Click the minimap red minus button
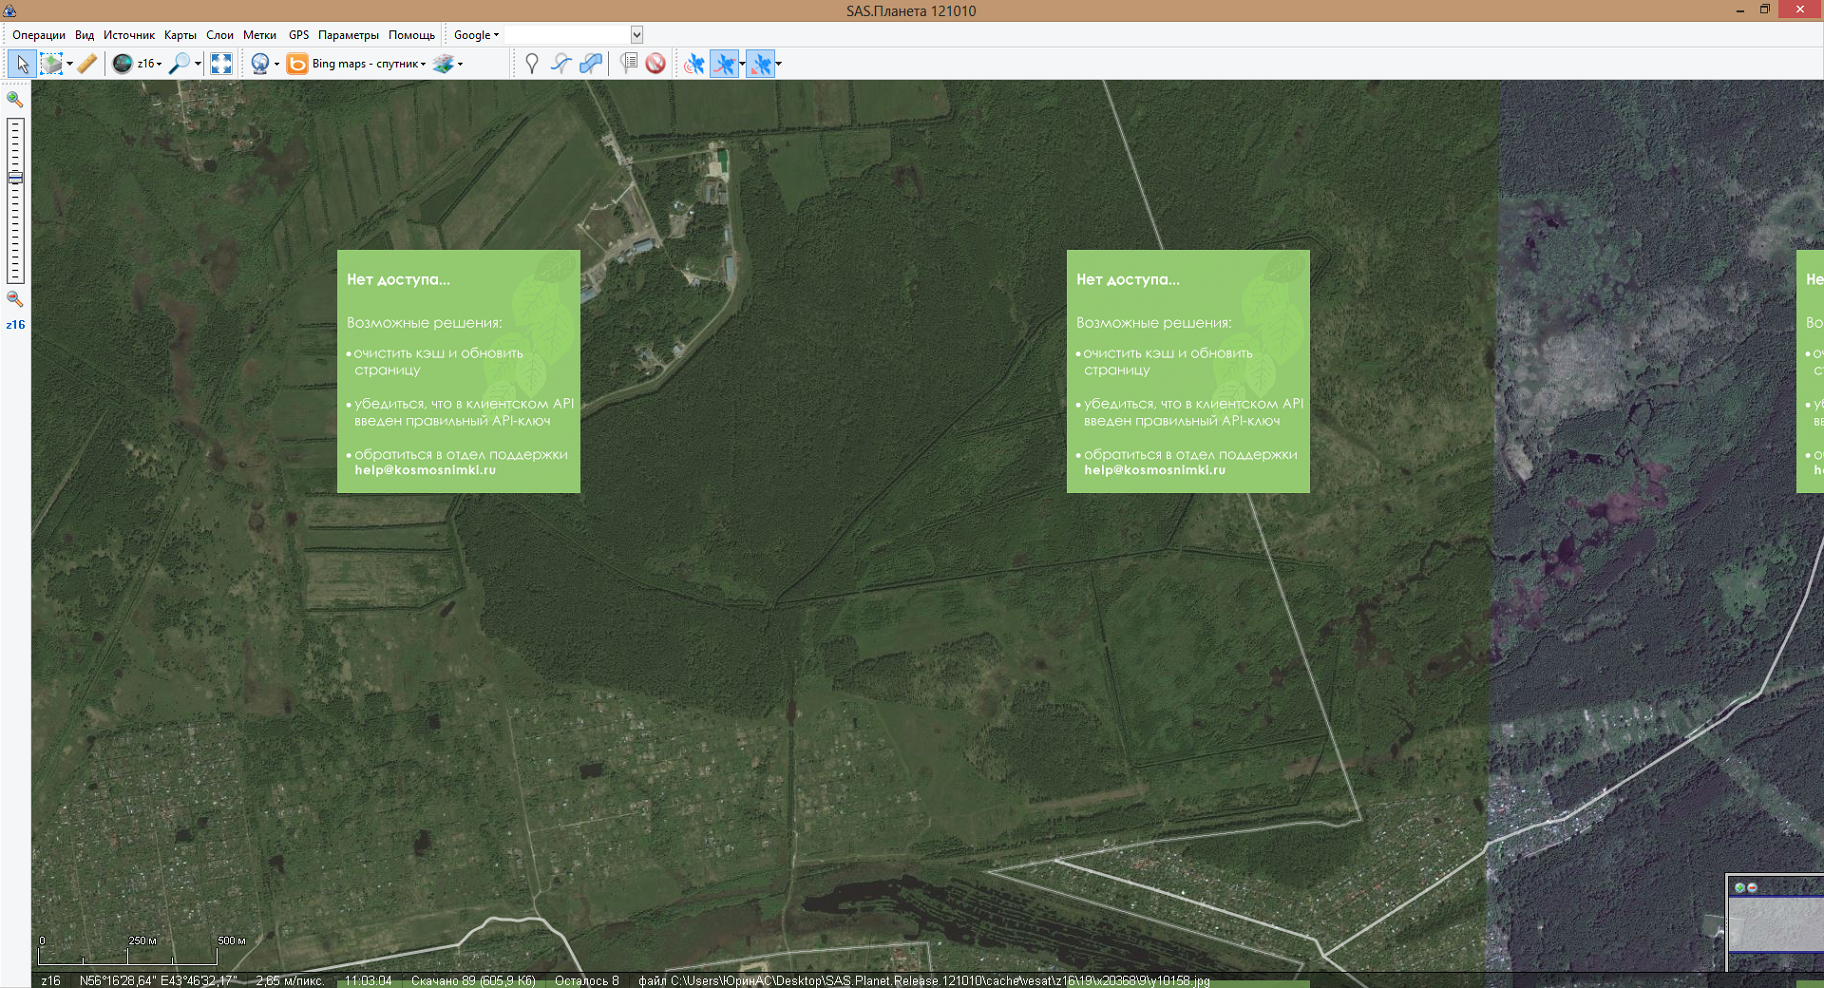 pos(1752,888)
